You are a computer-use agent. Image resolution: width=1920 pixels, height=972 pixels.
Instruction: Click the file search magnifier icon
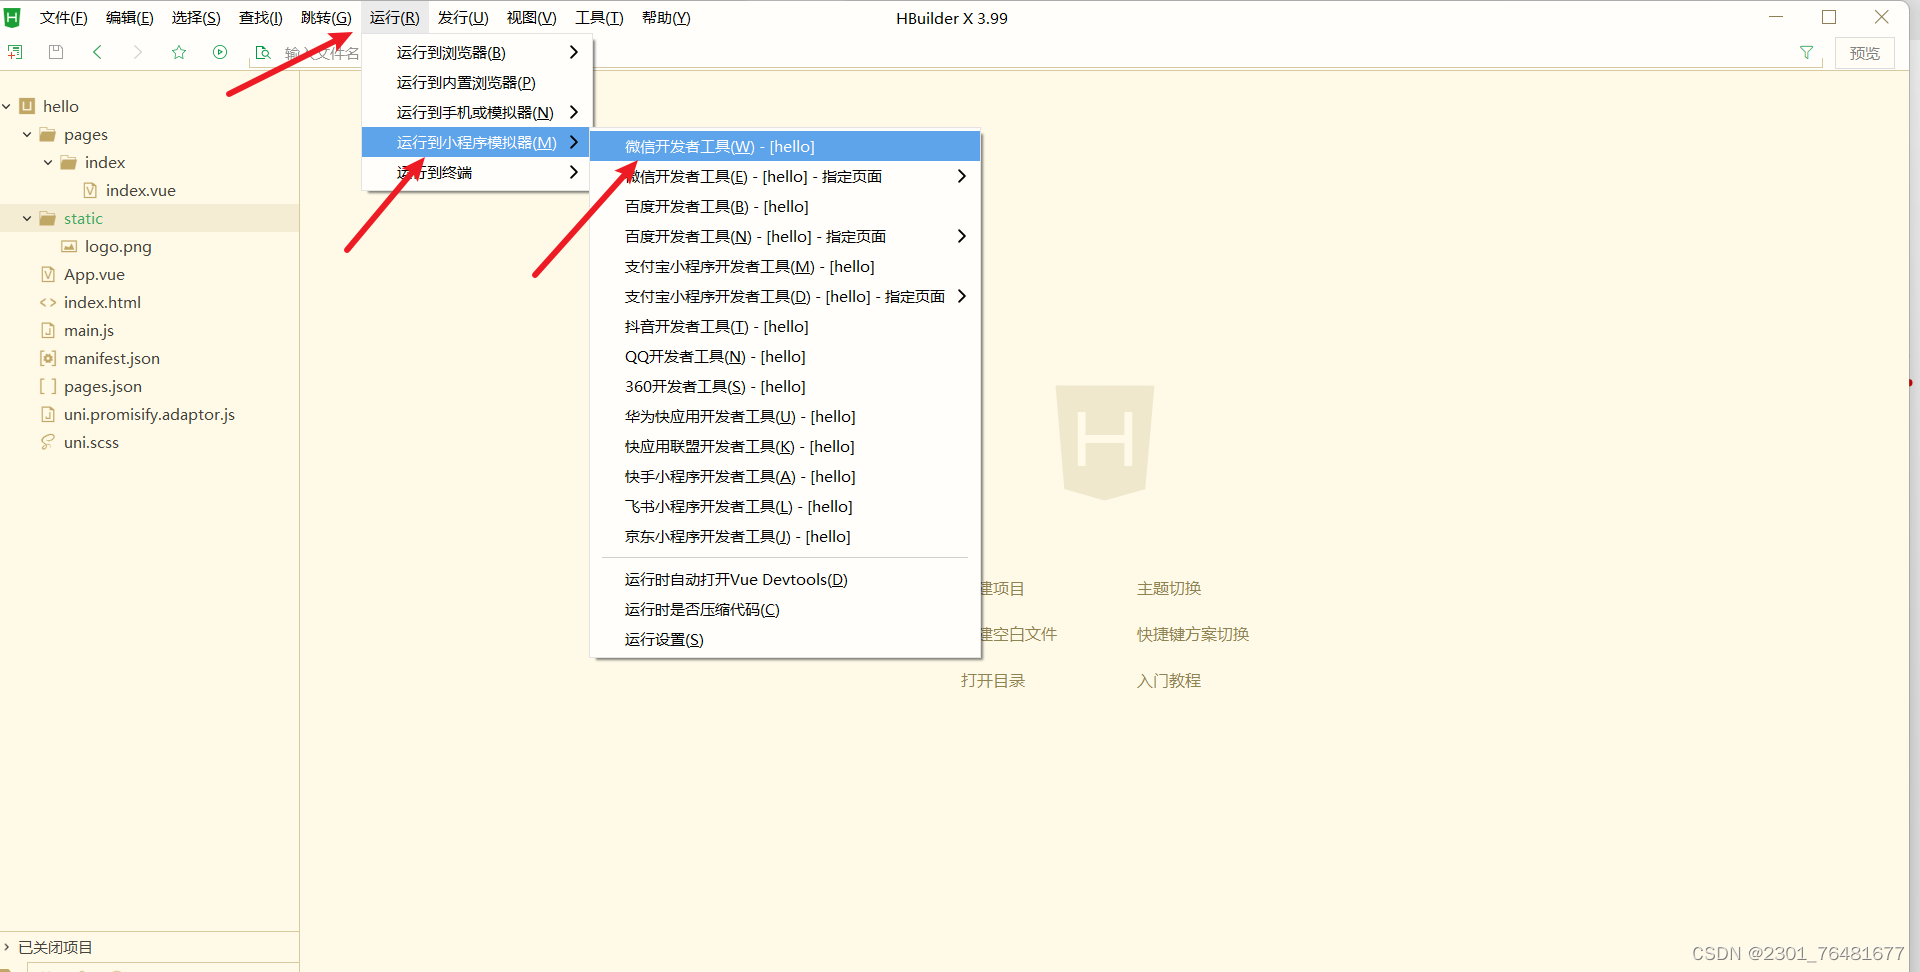tap(262, 52)
